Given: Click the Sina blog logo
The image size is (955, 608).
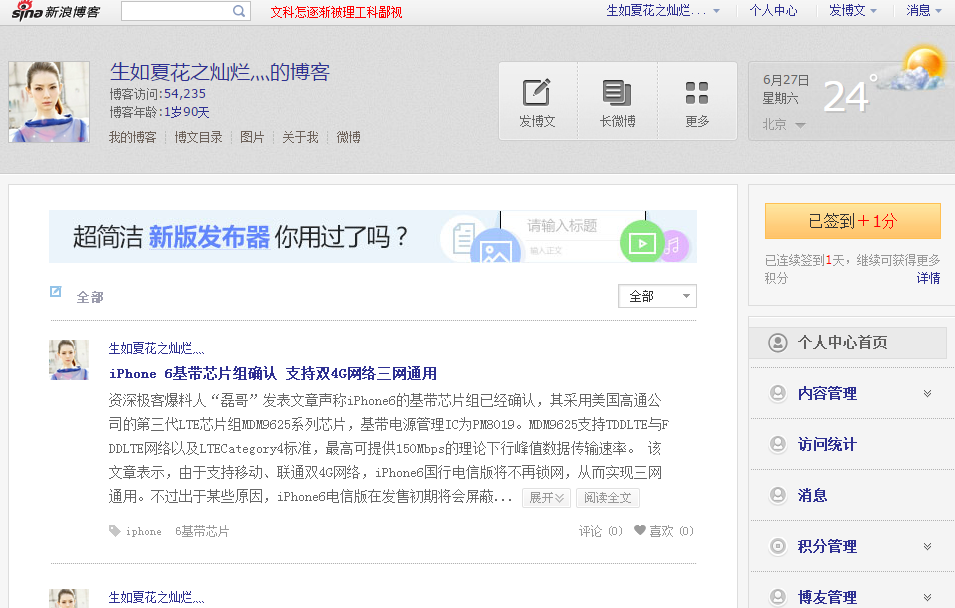Looking at the screenshot, I should [x=55, y=11].
